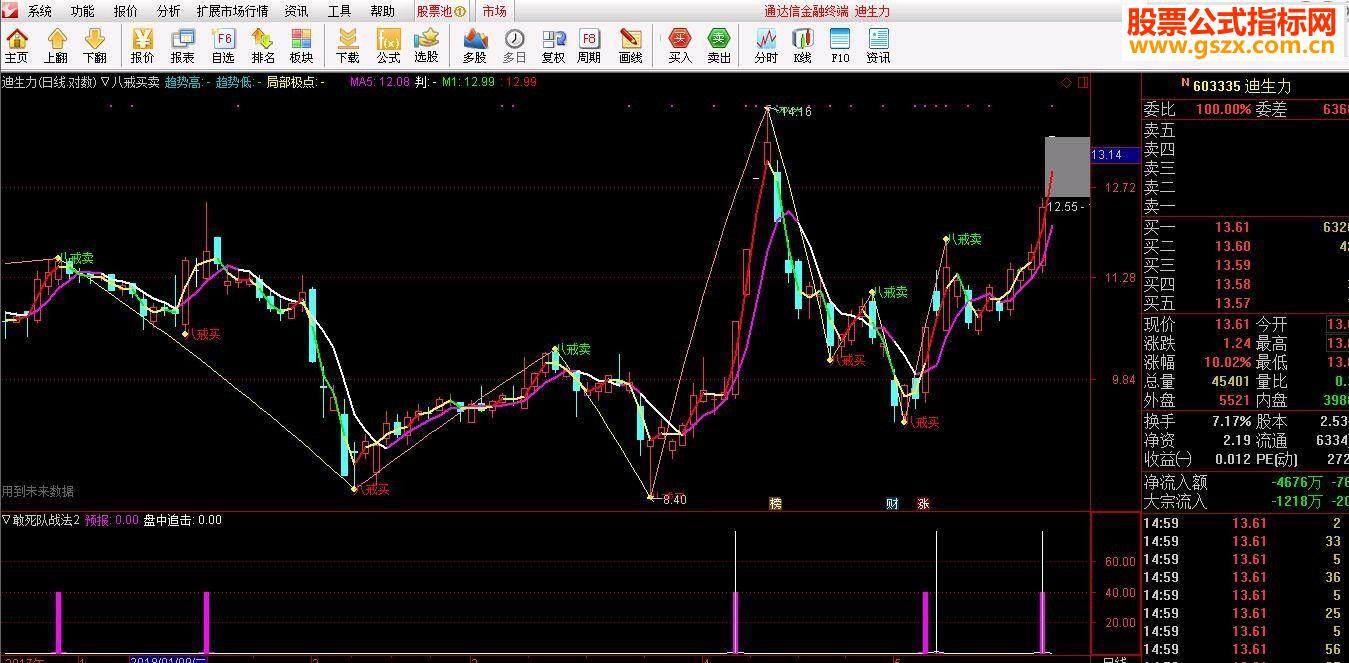Open the F10 company info icon
This screenshot has height=663, width=1349.
(x=840, y=45)
